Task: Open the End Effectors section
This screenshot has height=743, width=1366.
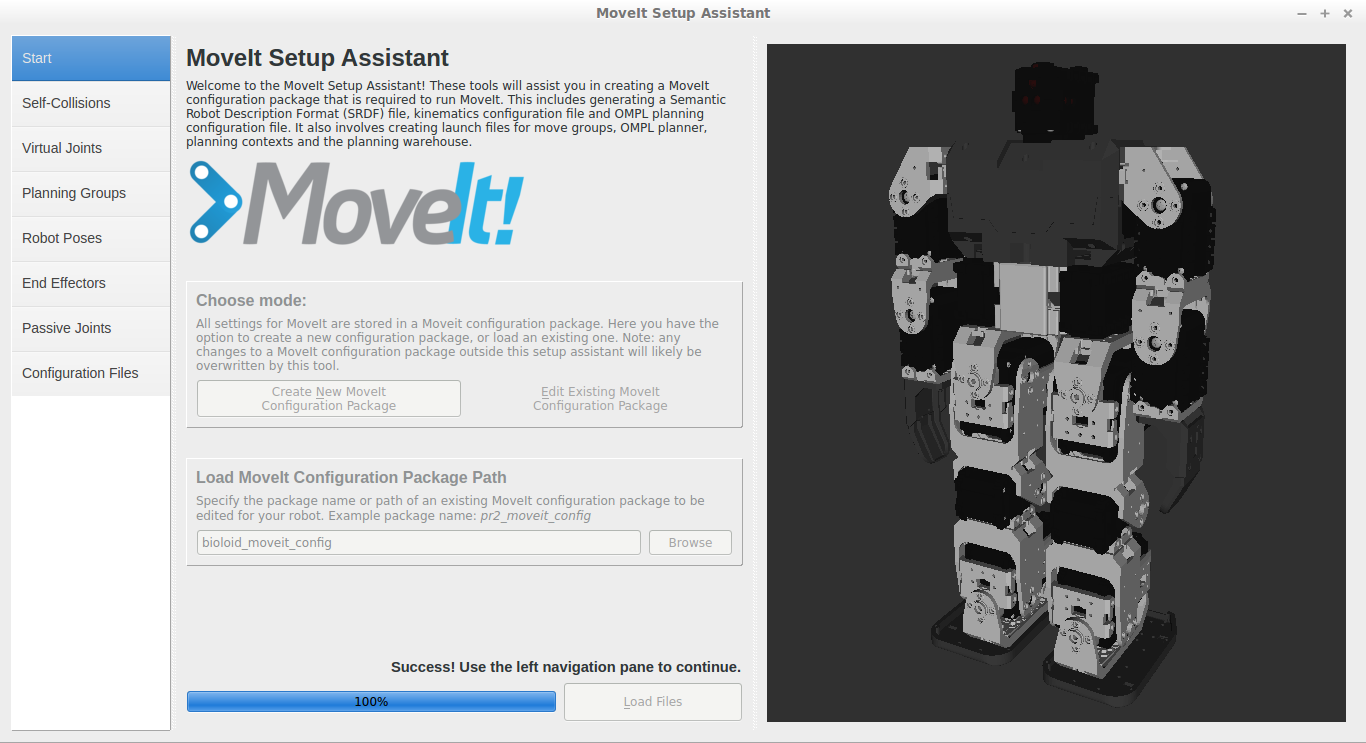Action: coord(90,283)
